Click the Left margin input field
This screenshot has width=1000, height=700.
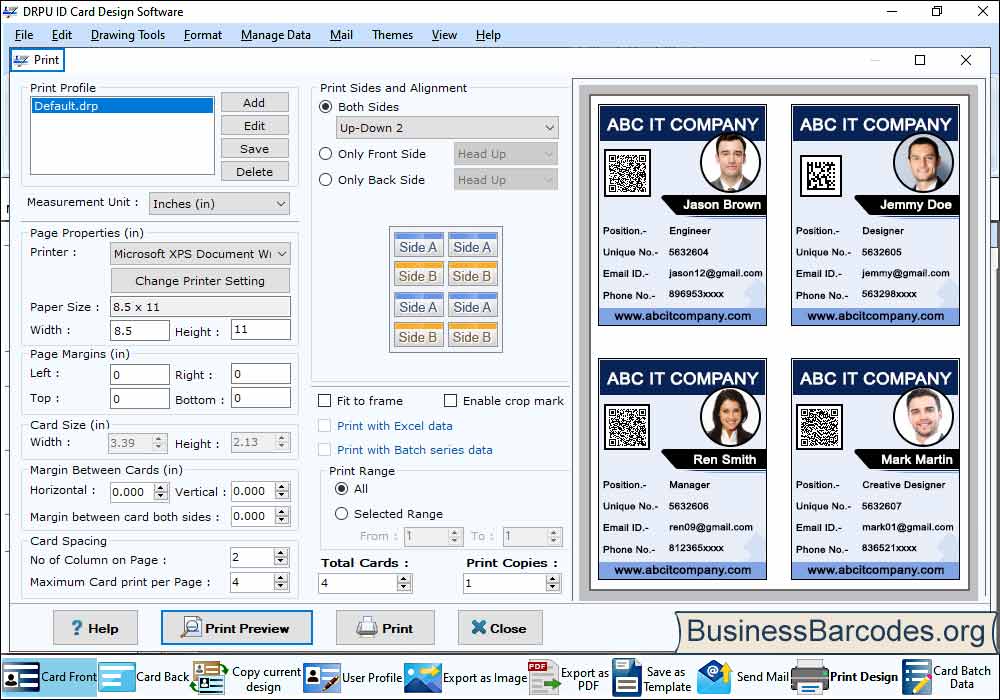coord(140,374)
